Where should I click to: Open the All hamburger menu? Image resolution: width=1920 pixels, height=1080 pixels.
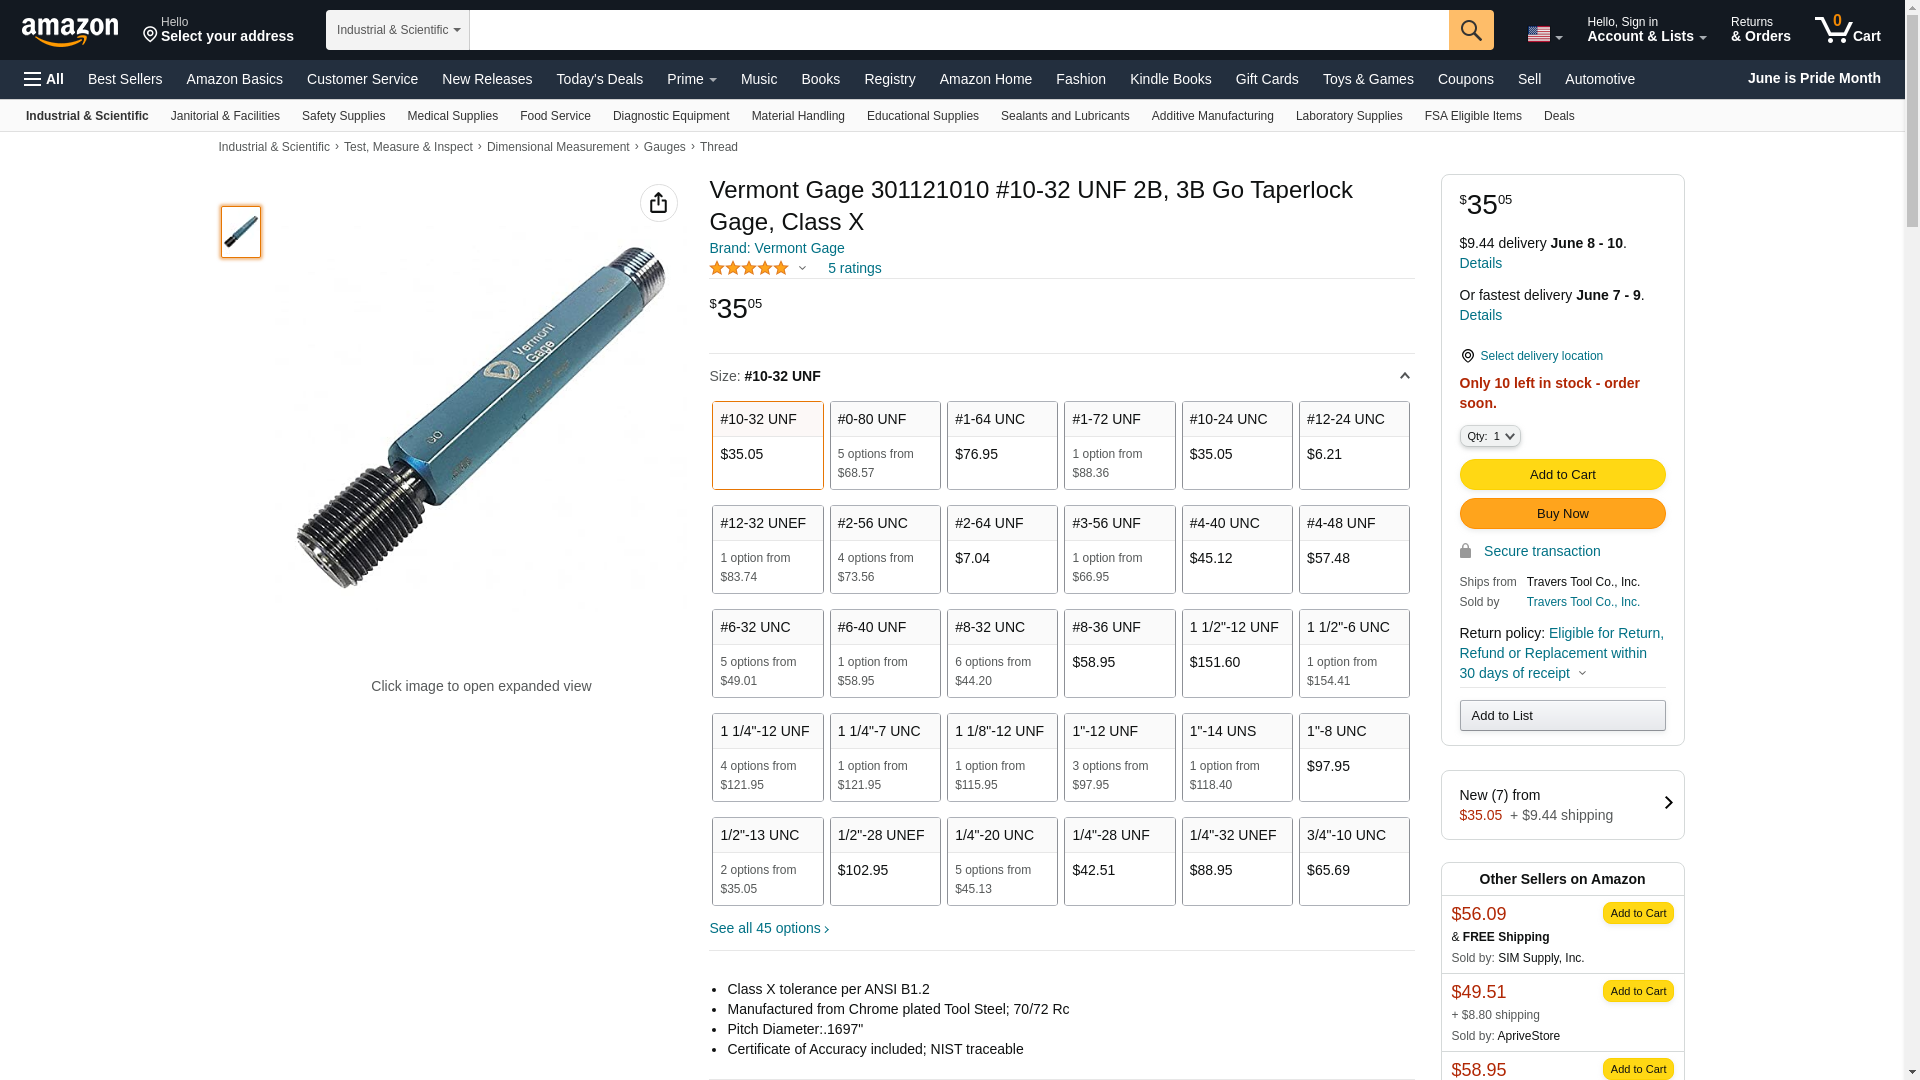click(x=44, y=79)
